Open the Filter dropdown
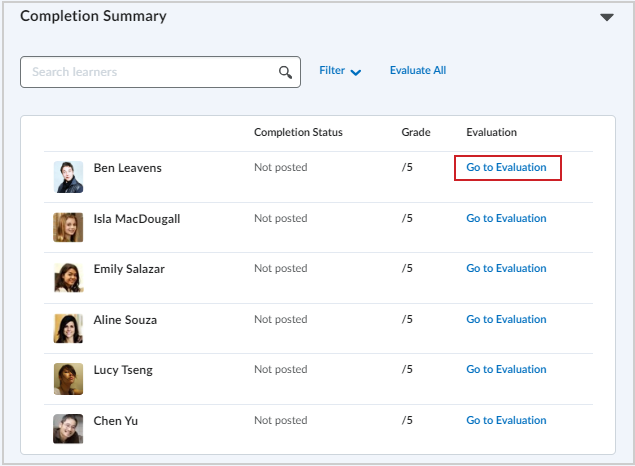Screen dimensions: 635x466 [x=340, y=71]
